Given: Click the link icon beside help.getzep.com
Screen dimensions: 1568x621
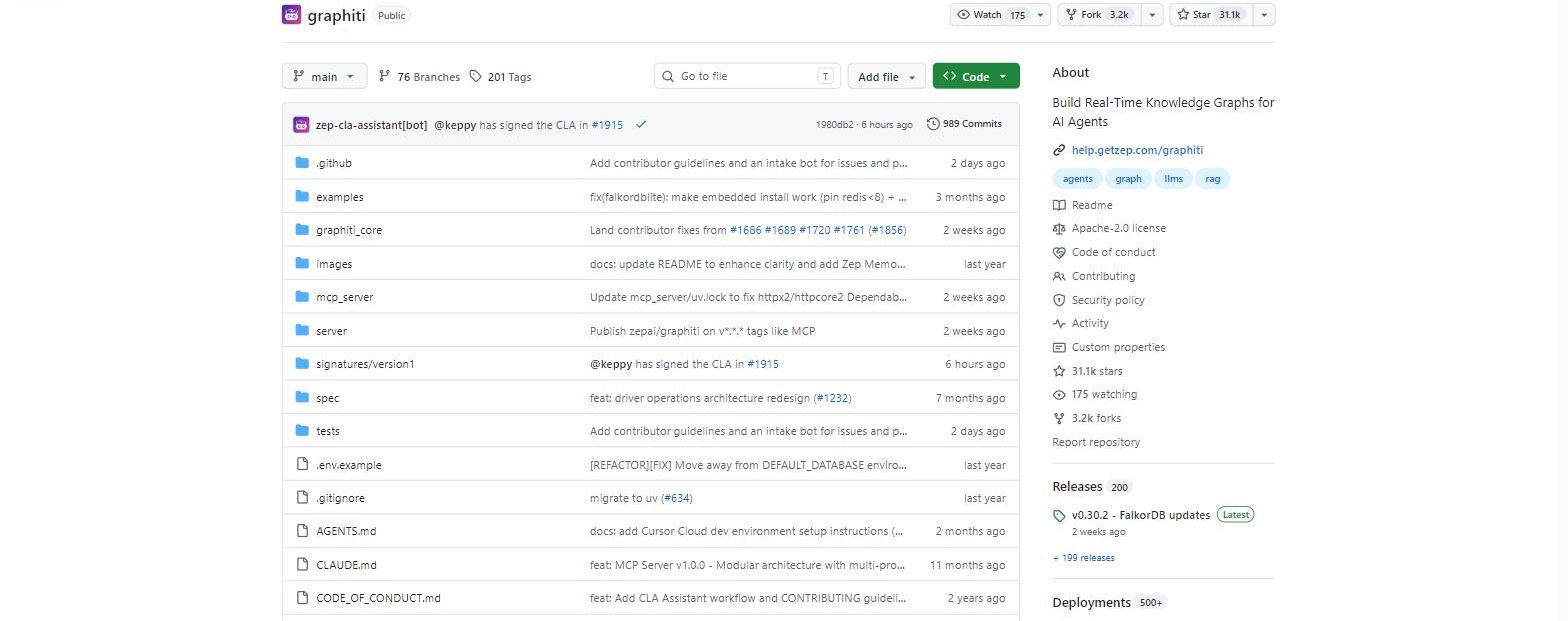Looking at the screenshot, I should coord(1059,151).
